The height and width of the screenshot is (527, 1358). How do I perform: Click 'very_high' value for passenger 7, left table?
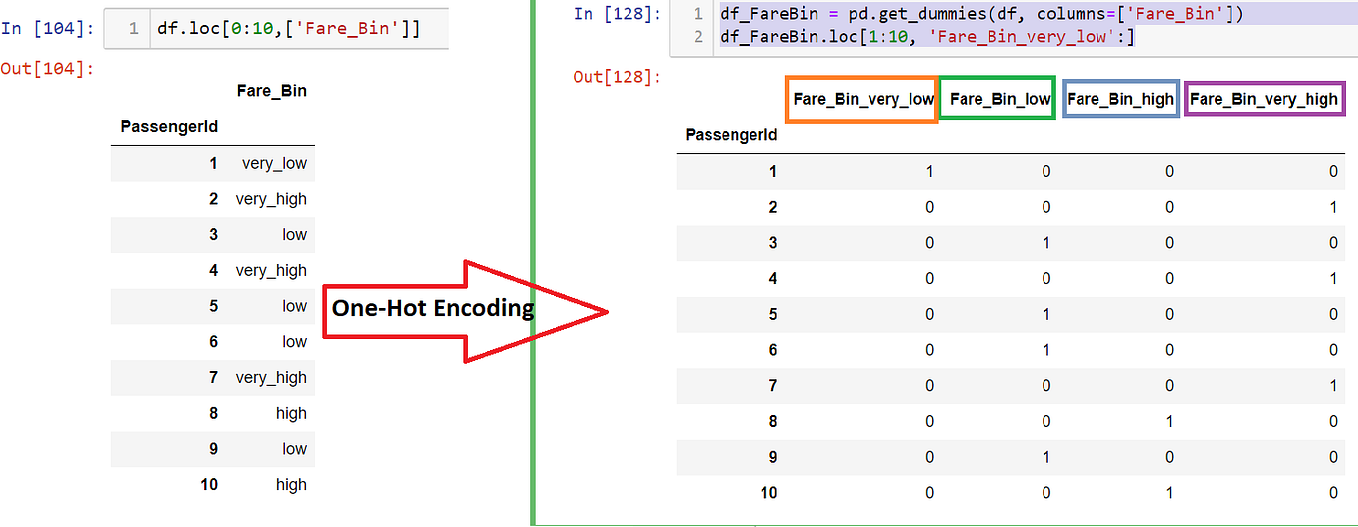tap(271, 377)
